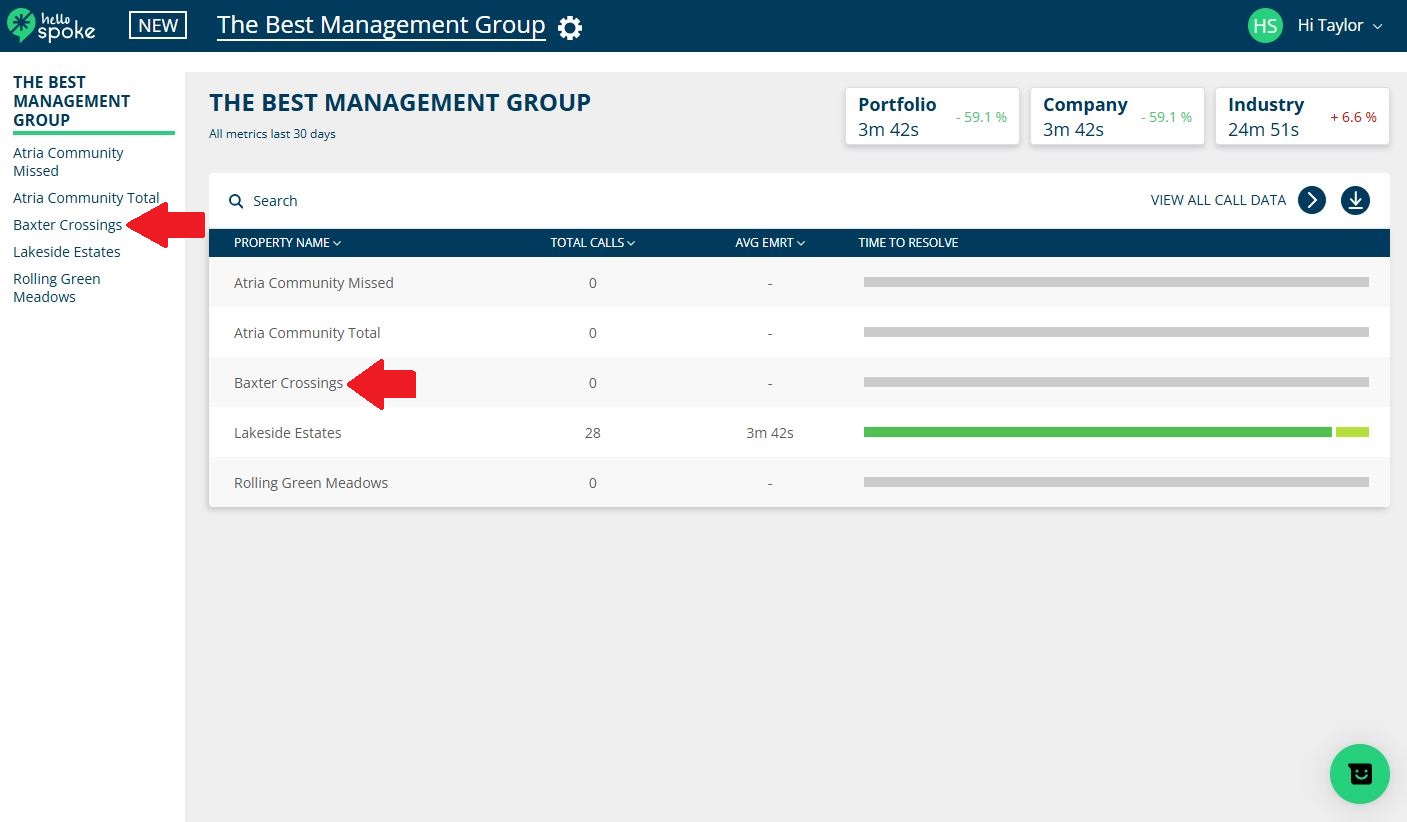Open settings via the gear icon
Image resolution: width=1407 pixels, height=822 pixels.
[x=569, y=27]
